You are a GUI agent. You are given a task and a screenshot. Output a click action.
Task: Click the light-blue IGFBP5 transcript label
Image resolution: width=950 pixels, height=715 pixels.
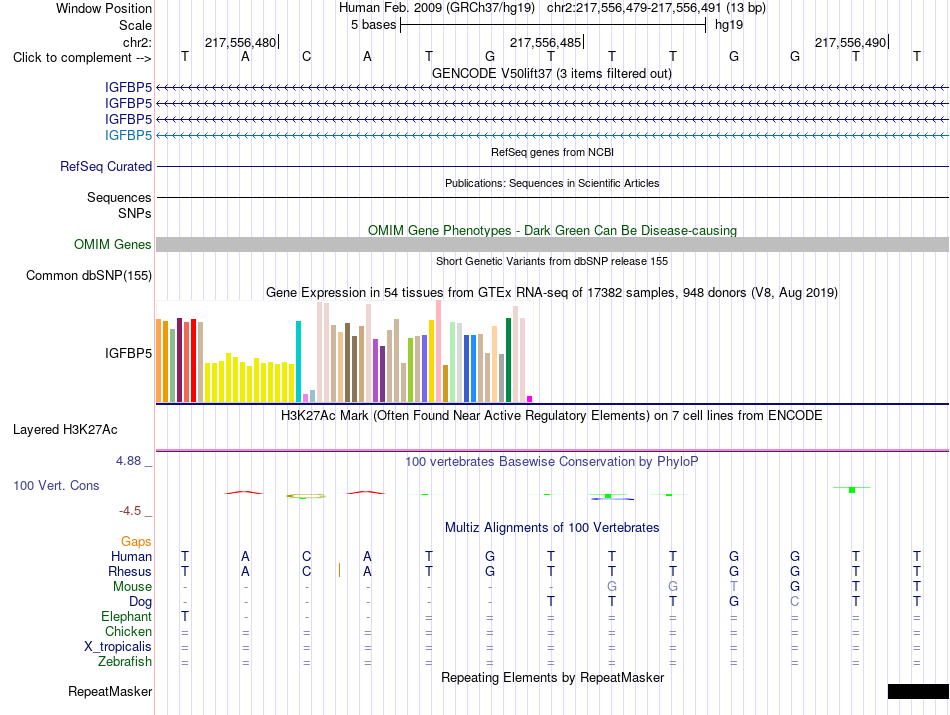[x=128, y=135]
